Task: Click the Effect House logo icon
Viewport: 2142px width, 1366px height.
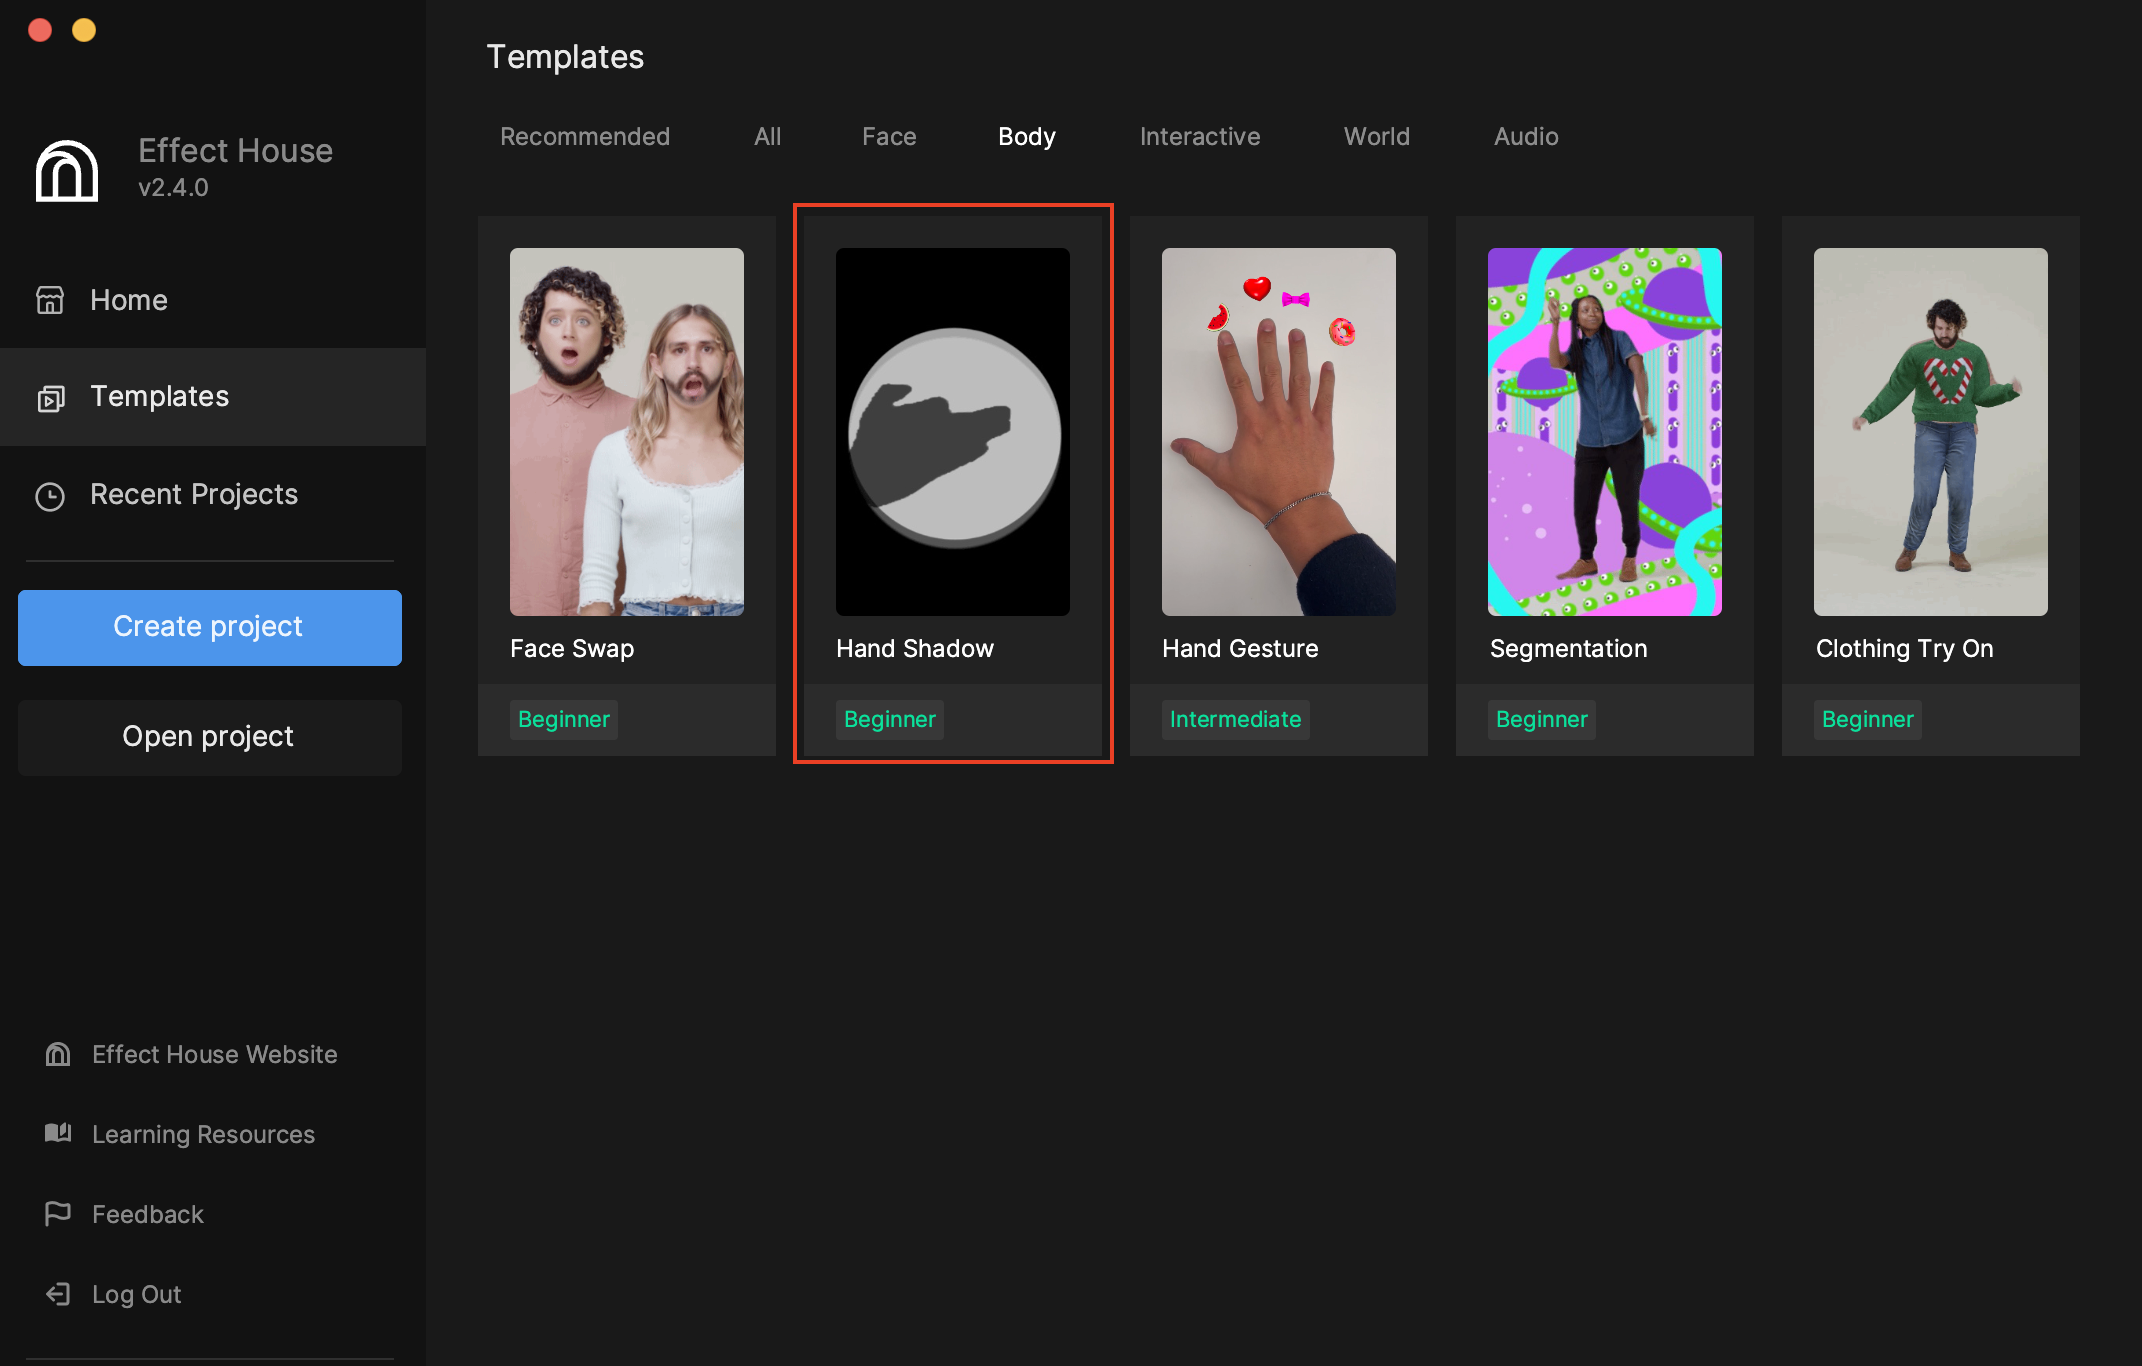Action: 67,171
